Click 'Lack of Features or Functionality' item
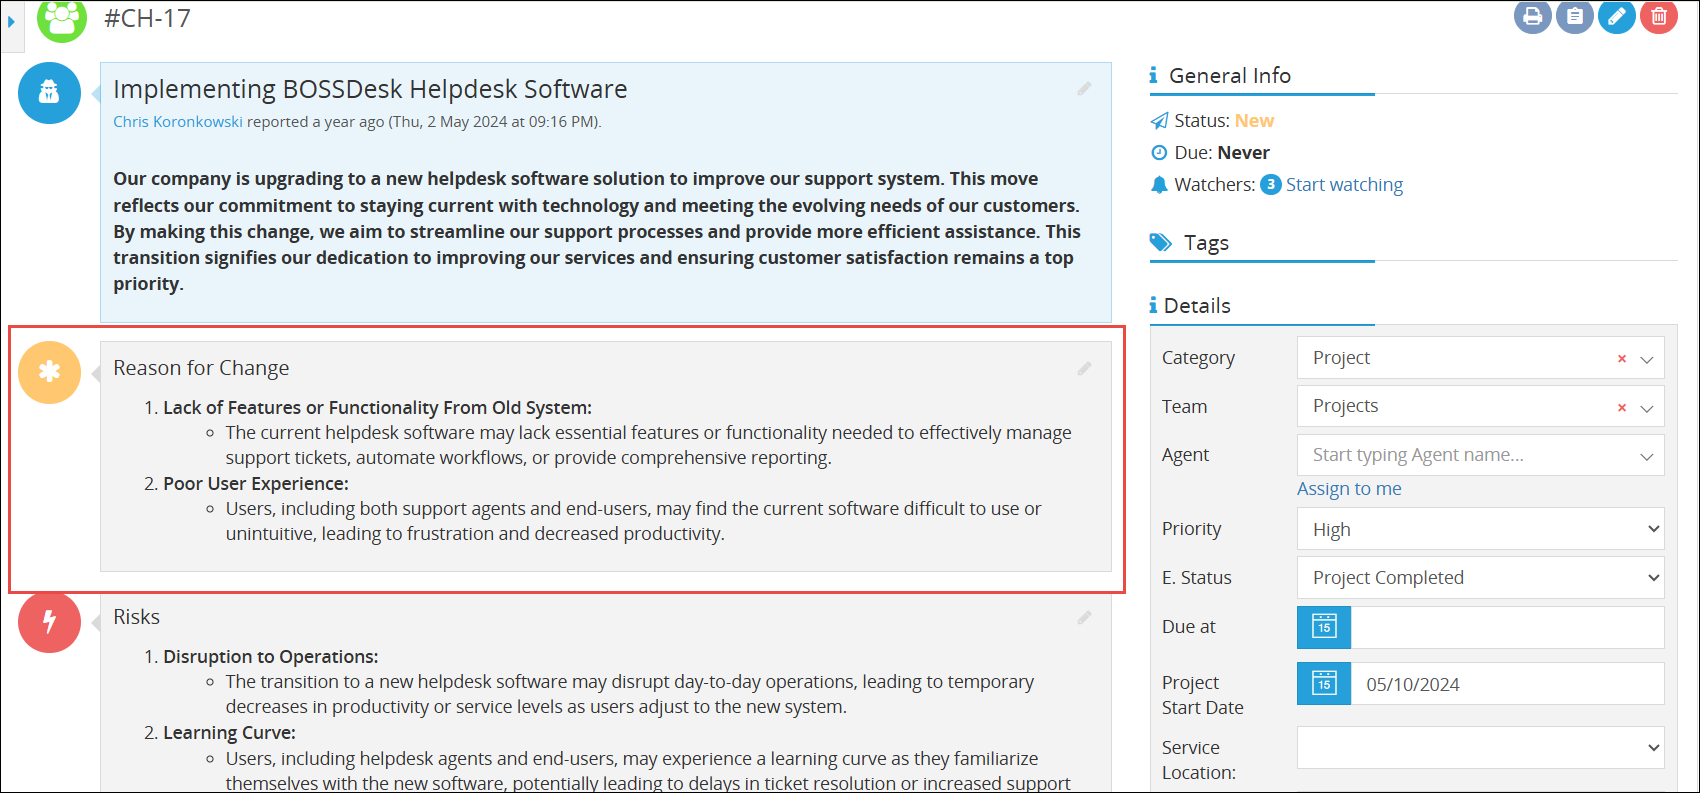 (x=377, y=408)
